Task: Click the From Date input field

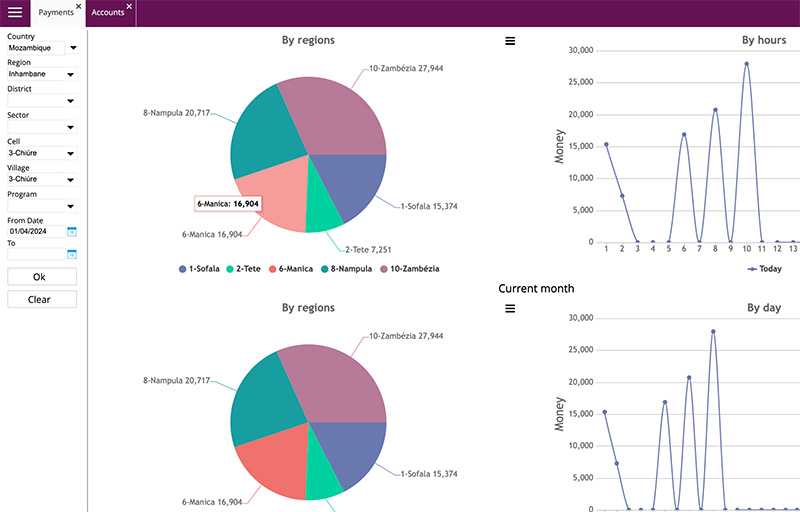Action: (x=36, y=232)
